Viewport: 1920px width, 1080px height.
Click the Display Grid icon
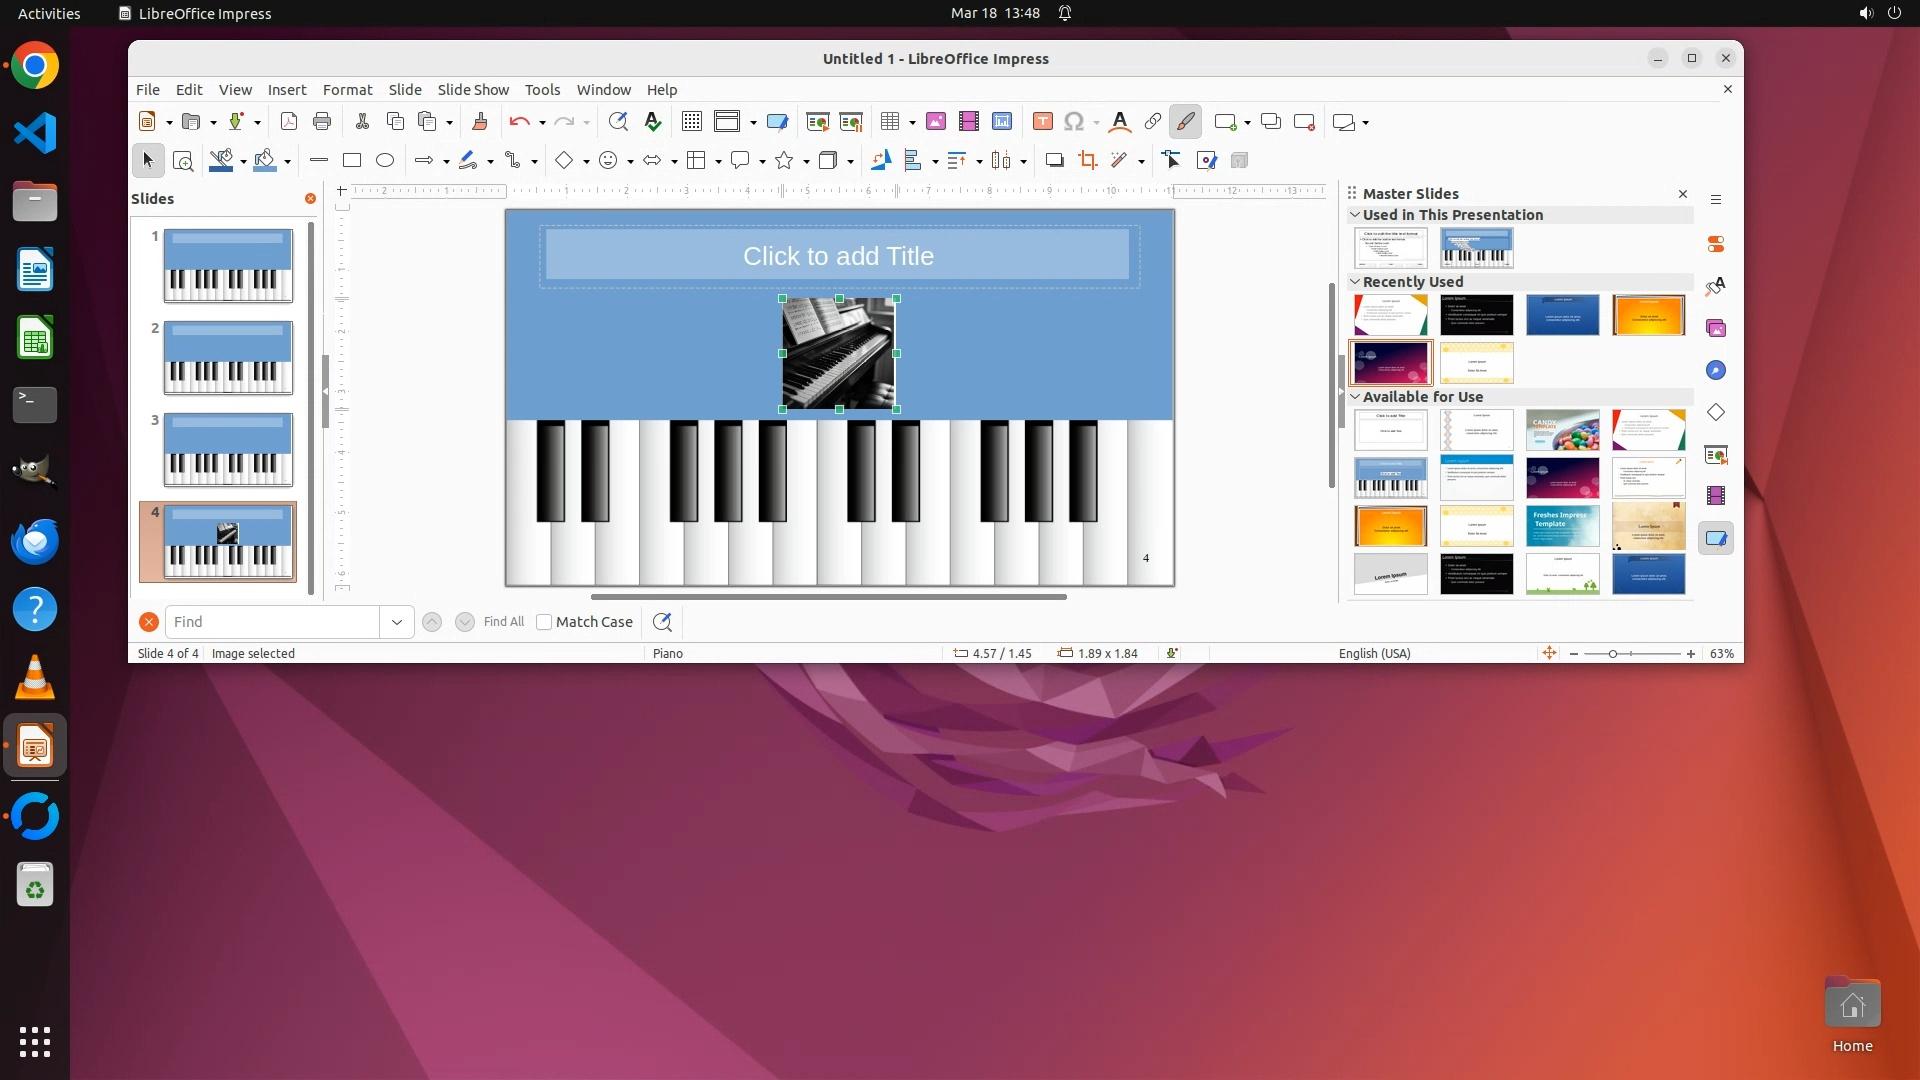click(691, 122)
